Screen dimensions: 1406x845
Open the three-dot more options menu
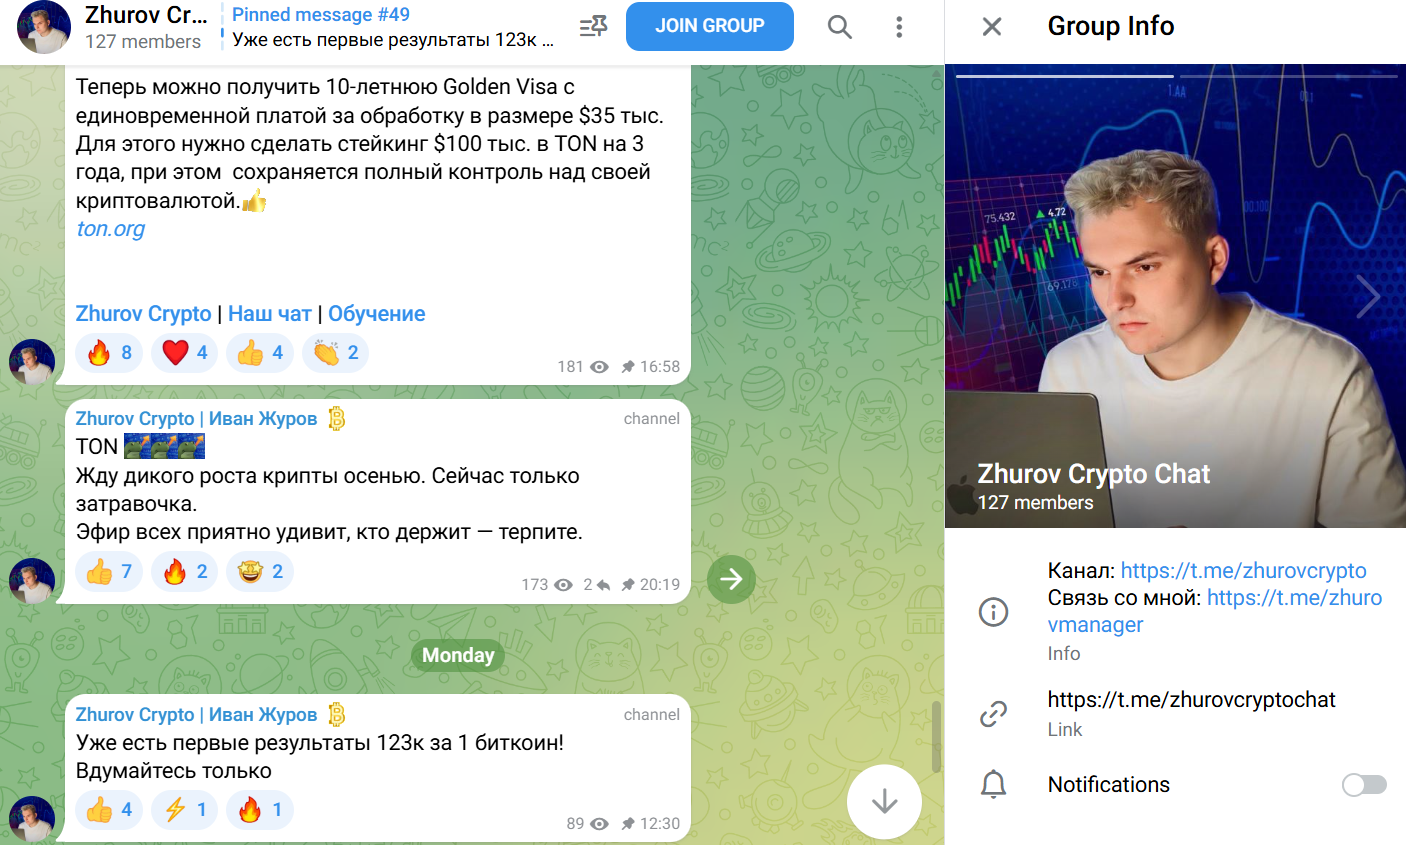tap(899, 27)
